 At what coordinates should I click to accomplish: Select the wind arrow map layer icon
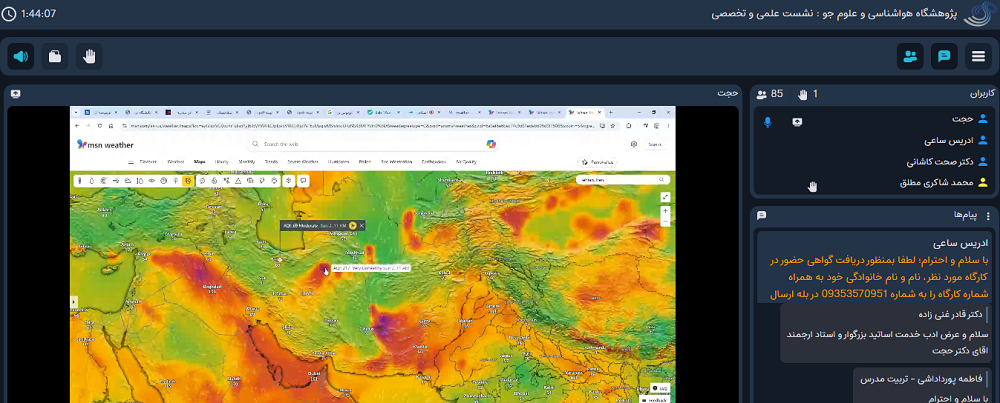point(116,180)
